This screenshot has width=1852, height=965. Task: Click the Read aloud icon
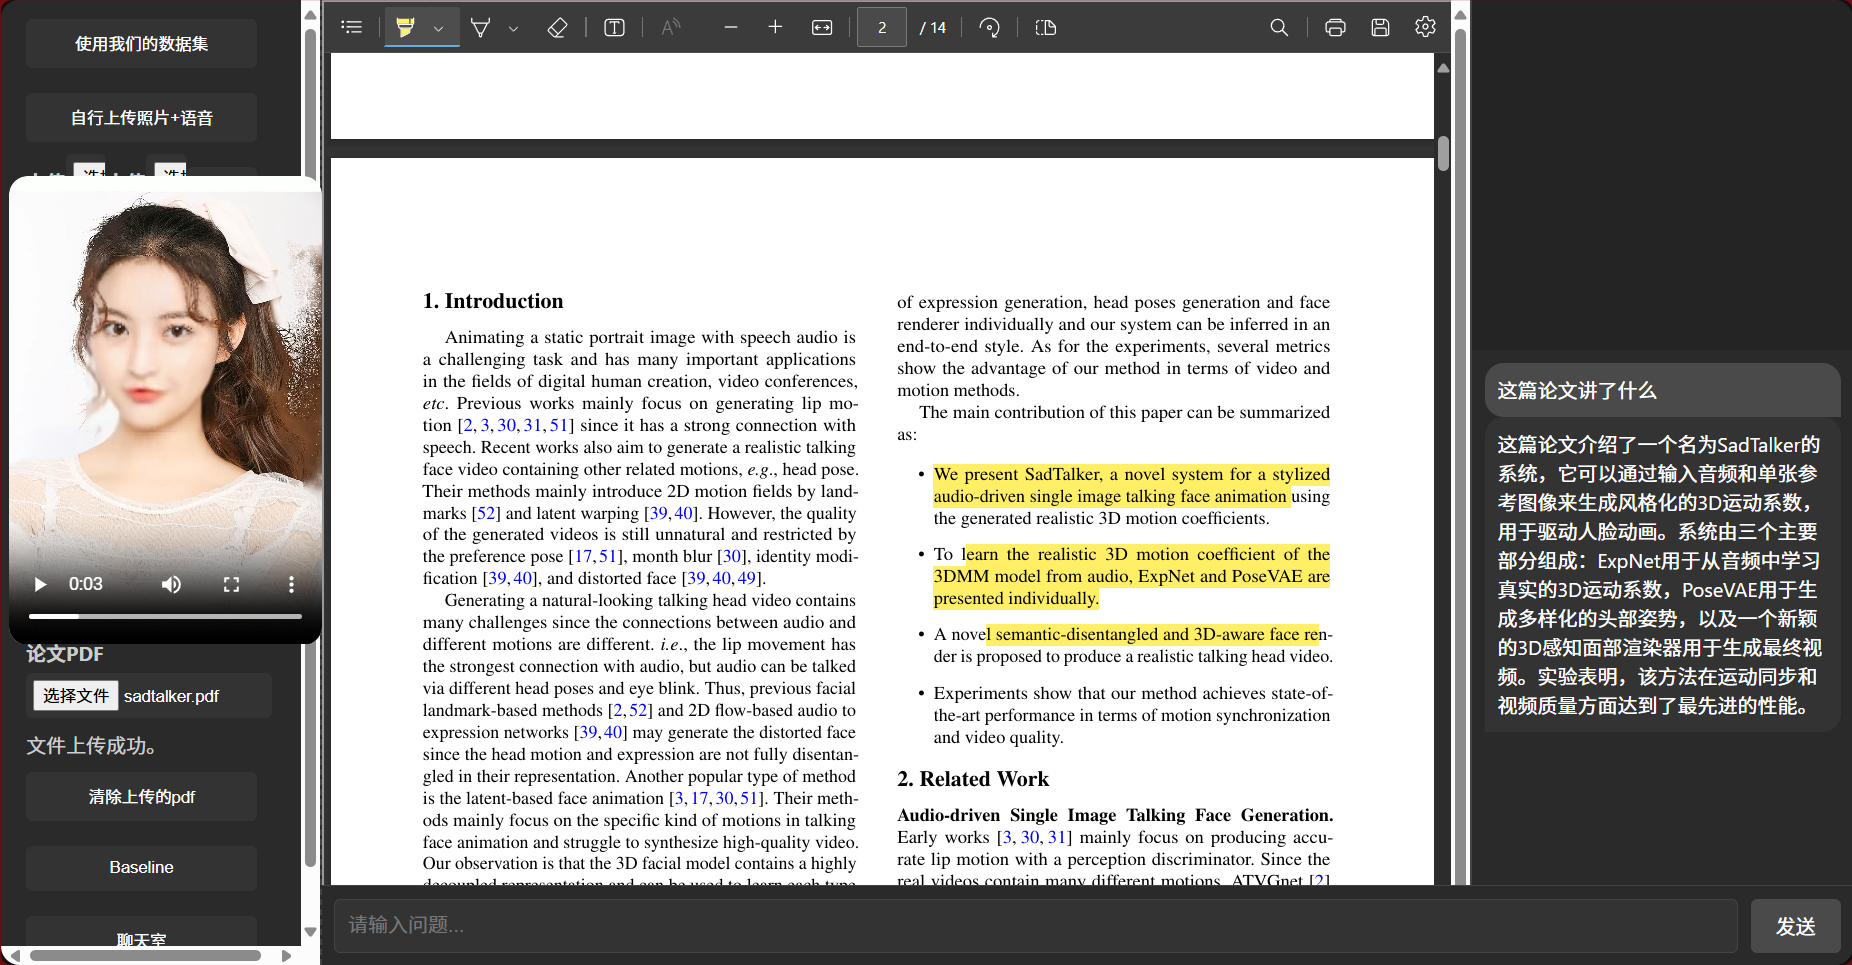(671, 28)
